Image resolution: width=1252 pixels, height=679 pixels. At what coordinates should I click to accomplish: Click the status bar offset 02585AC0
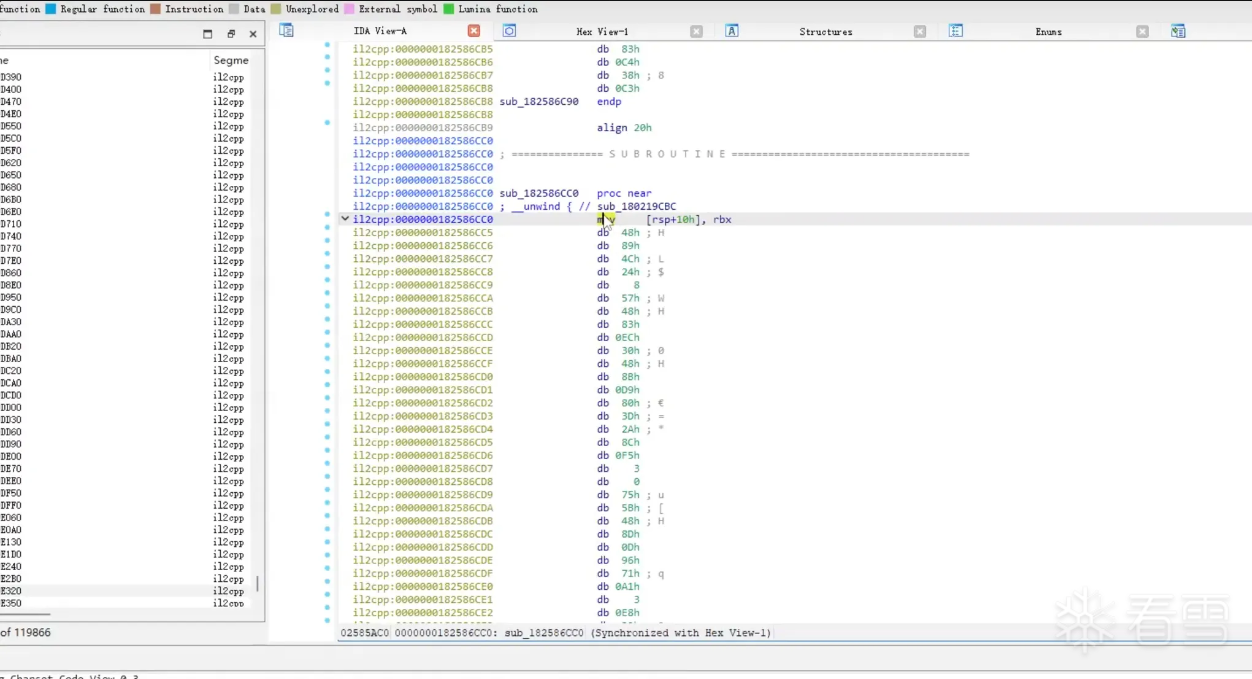365,633
